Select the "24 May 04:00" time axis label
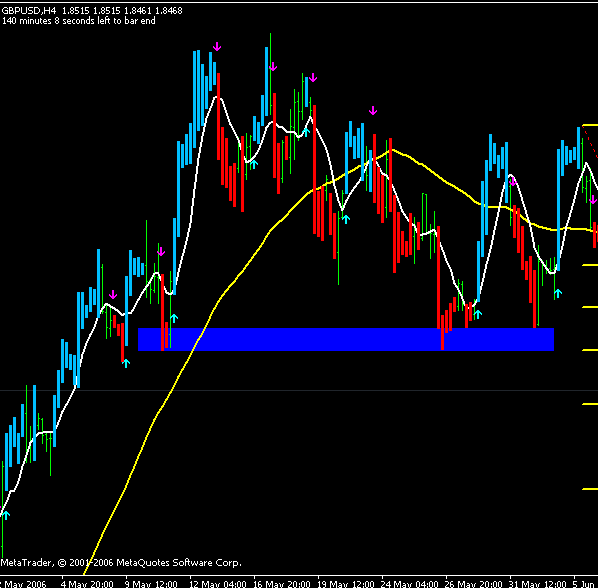 coord(410,584)
